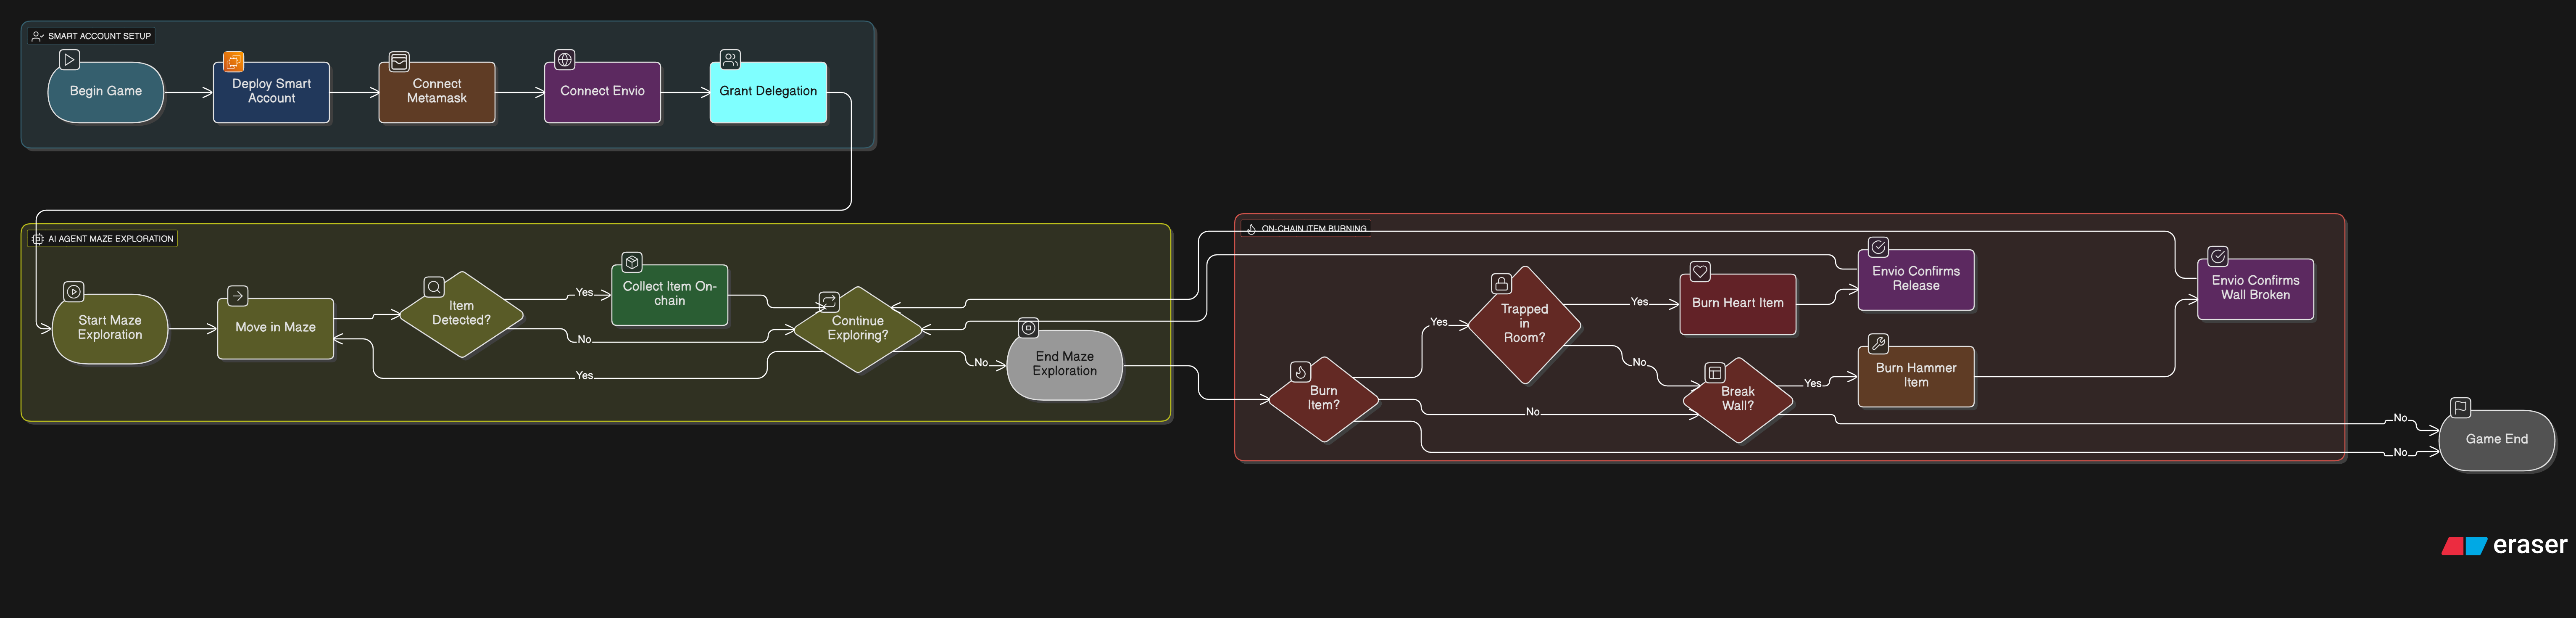This screenshot has width=2576, height=618.
Task: Click the orange icon on Deploy Smart Account
Action: 233,61
